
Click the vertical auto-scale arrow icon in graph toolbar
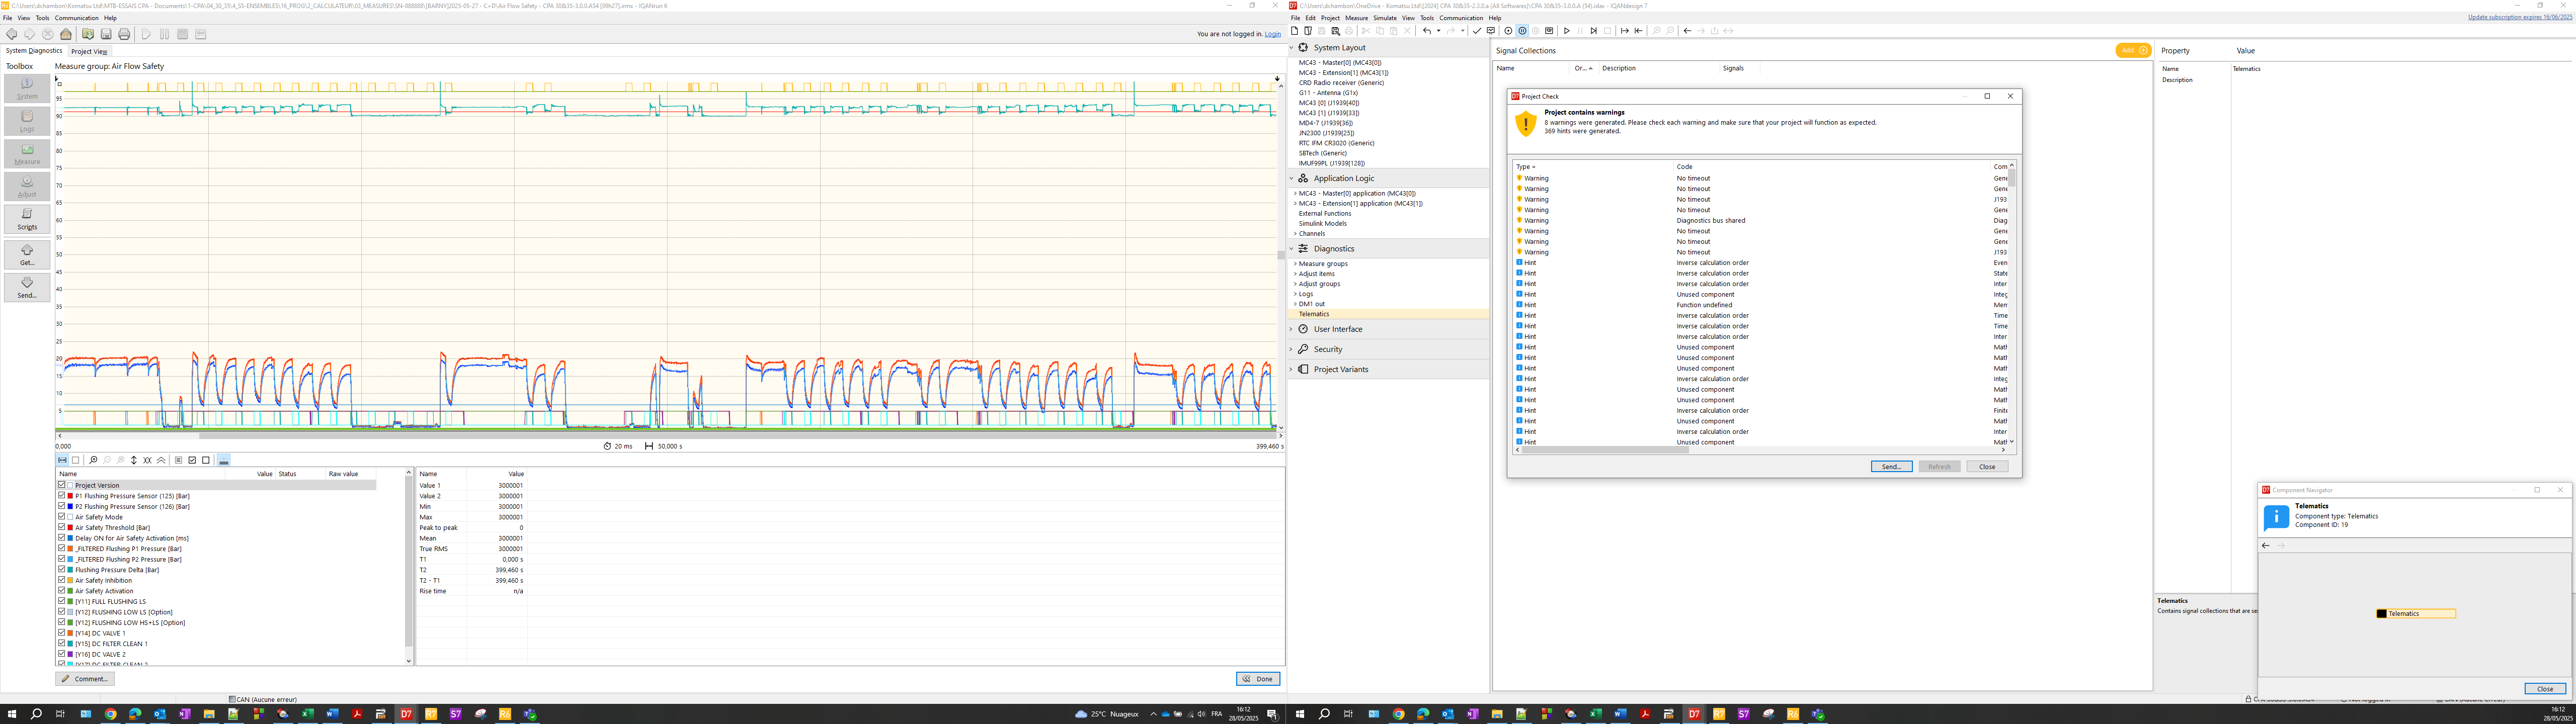click(134, 460)
